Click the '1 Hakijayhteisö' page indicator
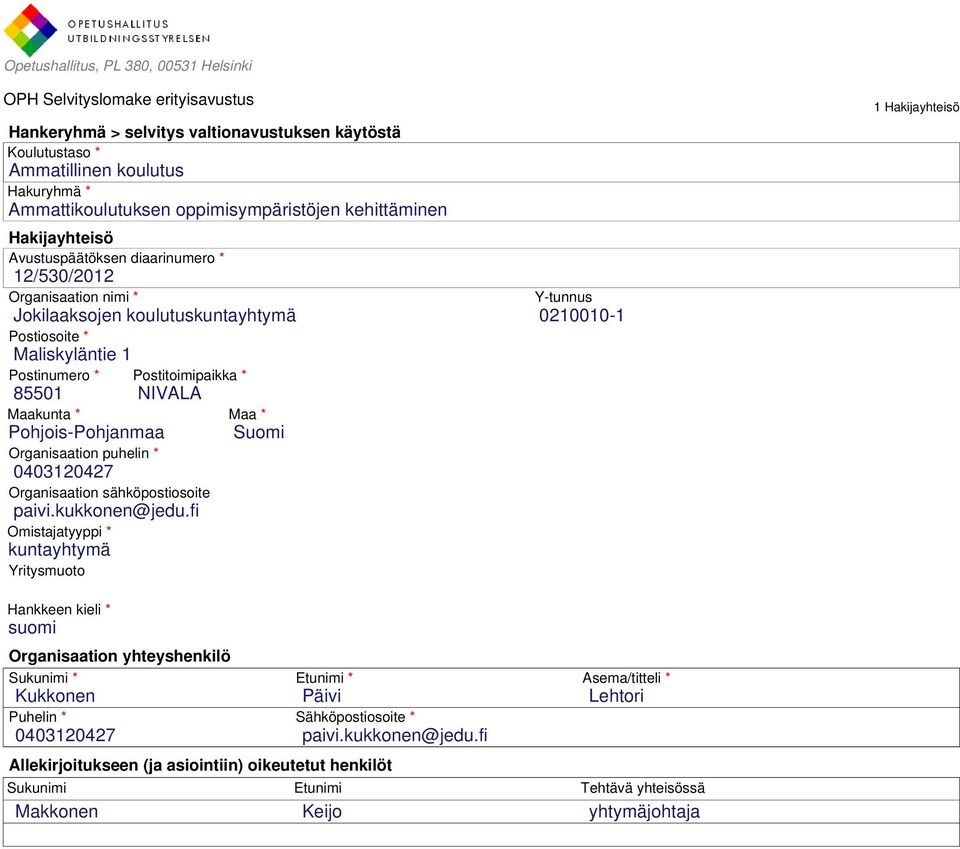Viewport: 960px width, 849px height. 917,107
